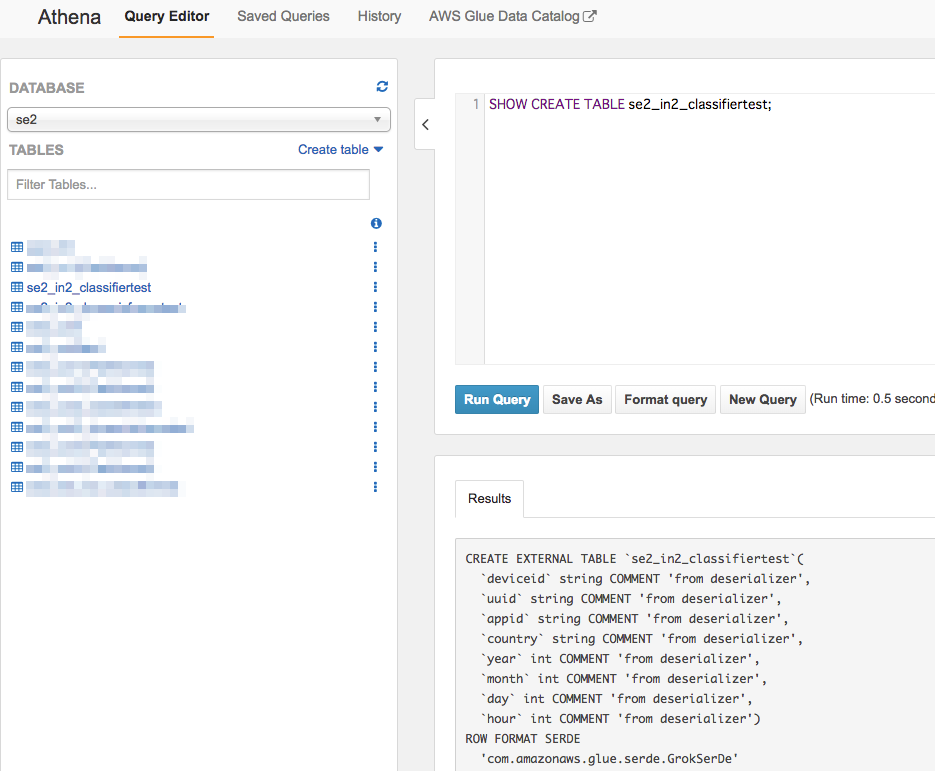935x771 pixels.
Task: Refresh the database list icon
Action: [x=382, y=86]
